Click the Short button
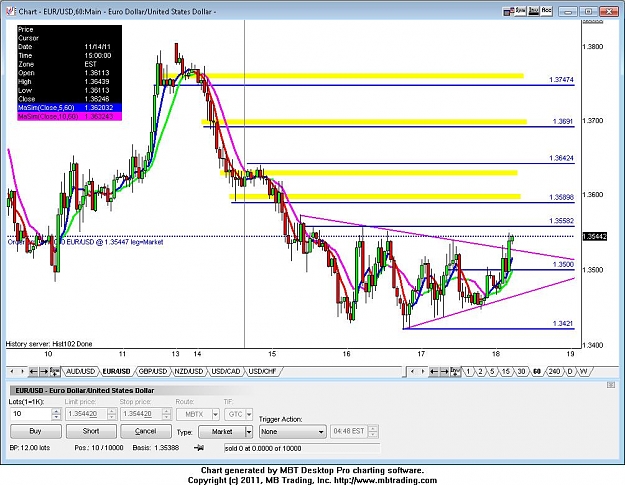 click(x=91, y=431)
